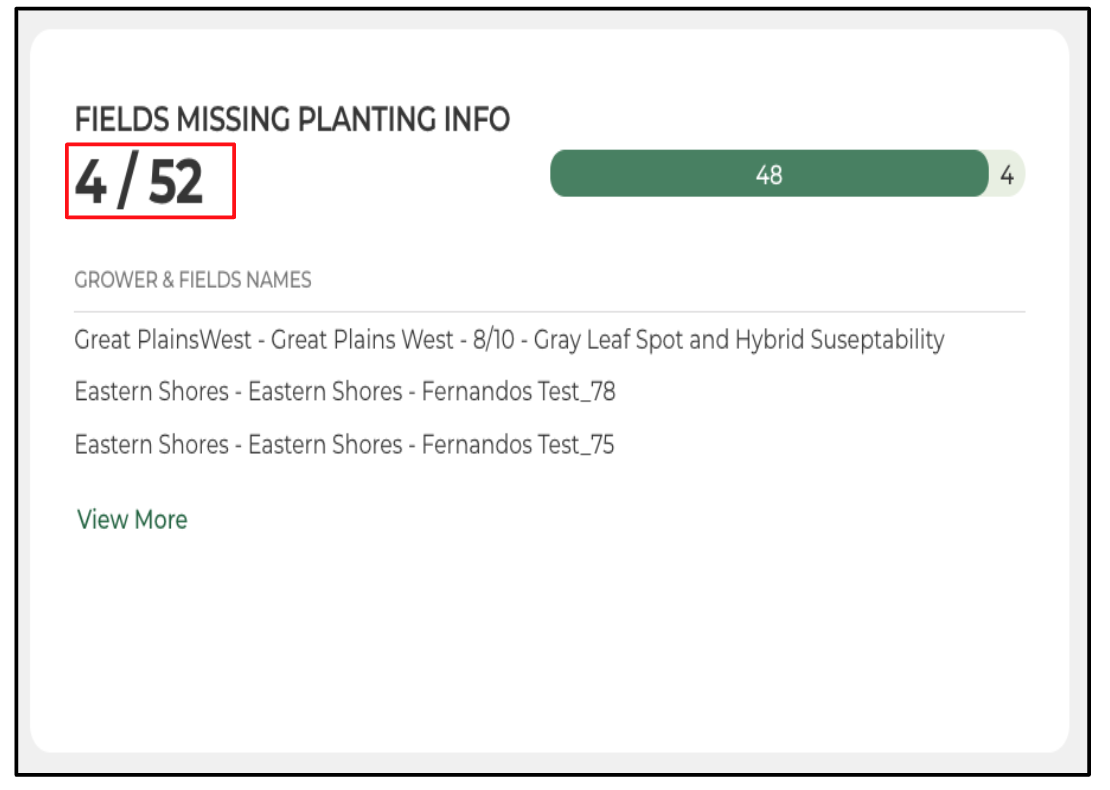This screenshot has width=1110, height=790.
Task: Select the Gray Leaf Spot field row
Action: click(x=509, y=340)
